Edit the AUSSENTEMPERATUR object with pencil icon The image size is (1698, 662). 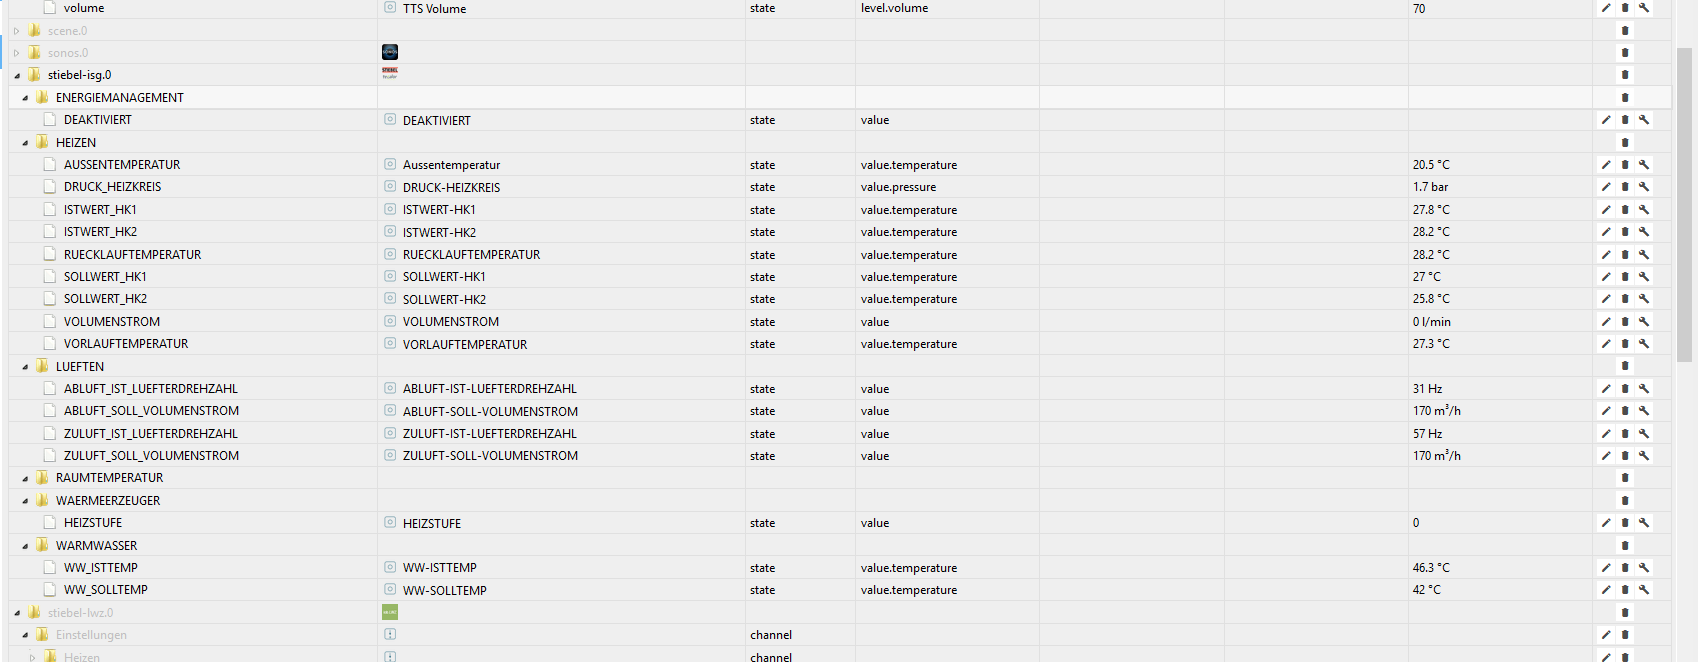1606,165
